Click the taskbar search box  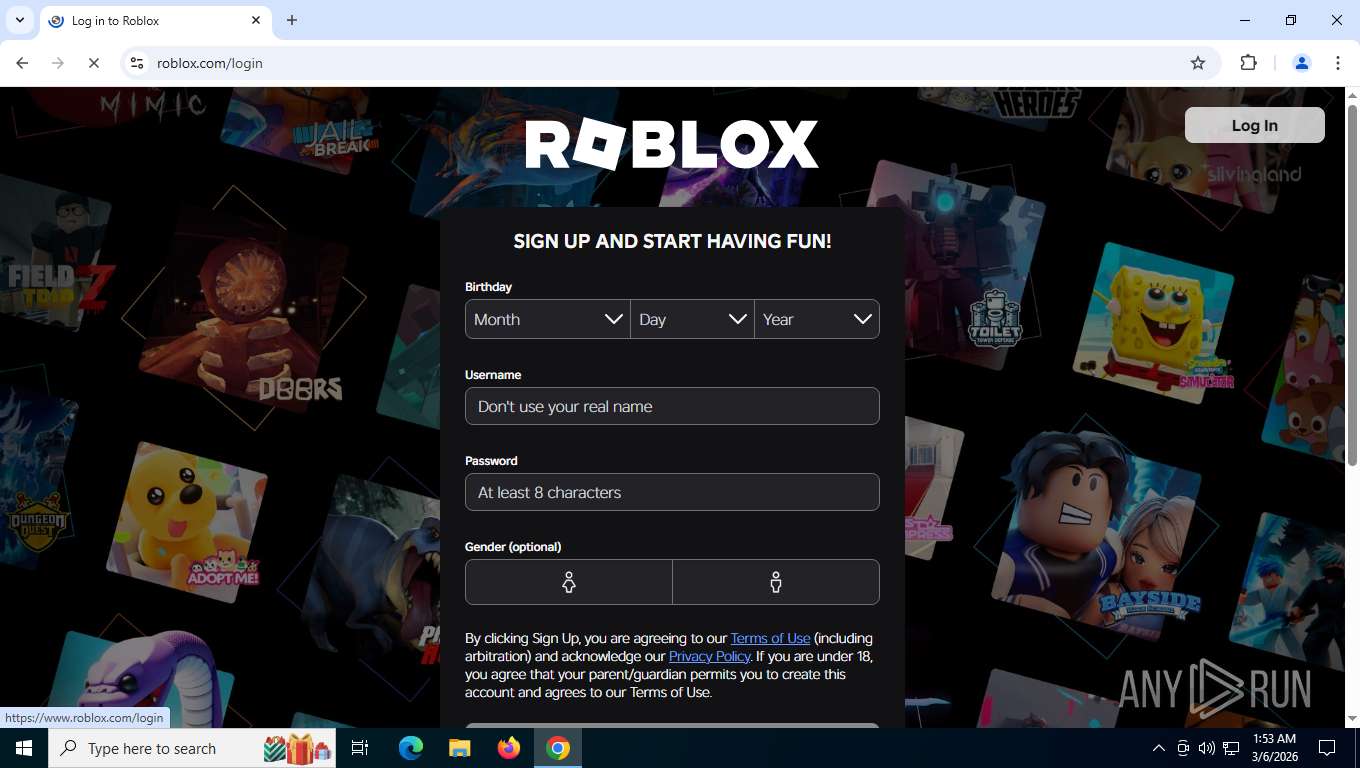(x=193, y=748)
